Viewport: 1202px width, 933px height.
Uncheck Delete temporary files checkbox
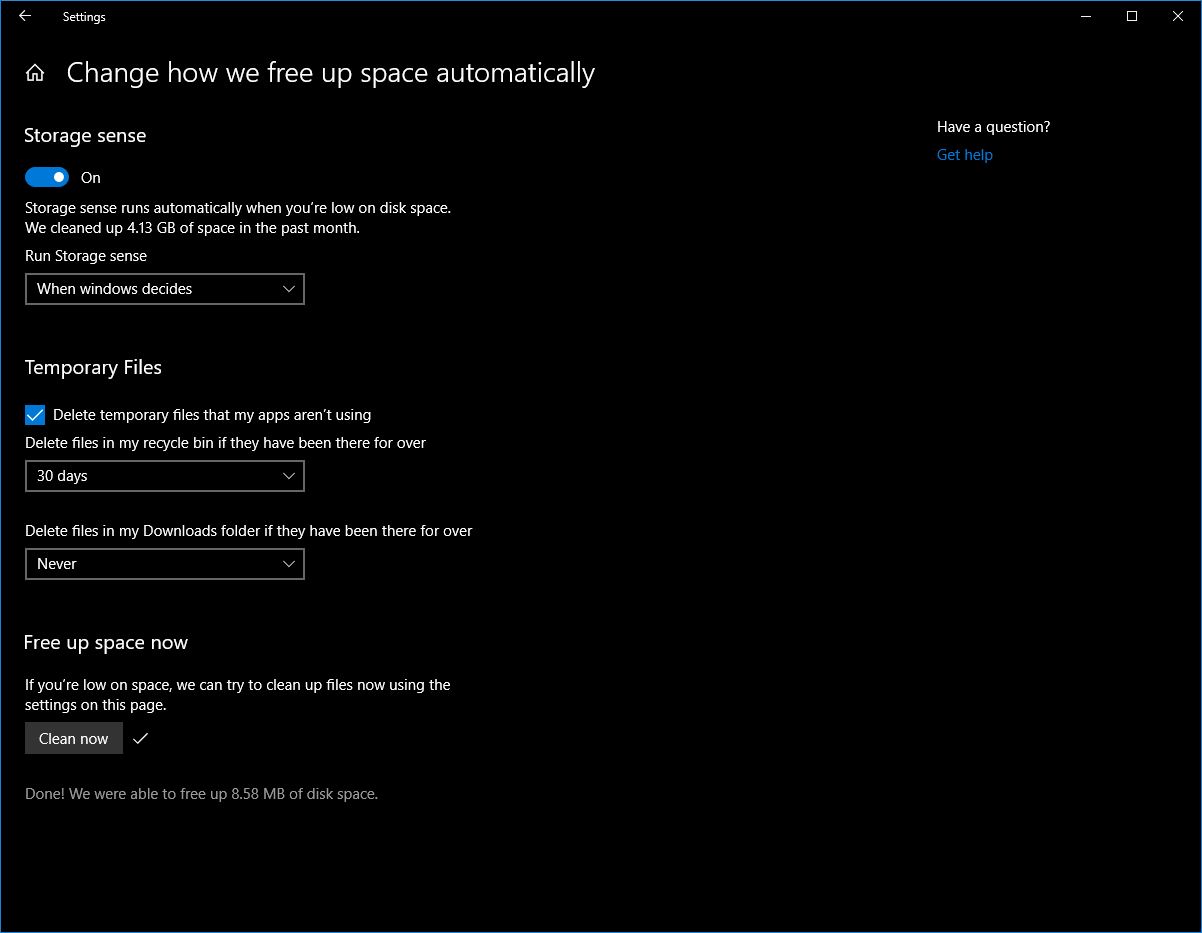[35, 414]
